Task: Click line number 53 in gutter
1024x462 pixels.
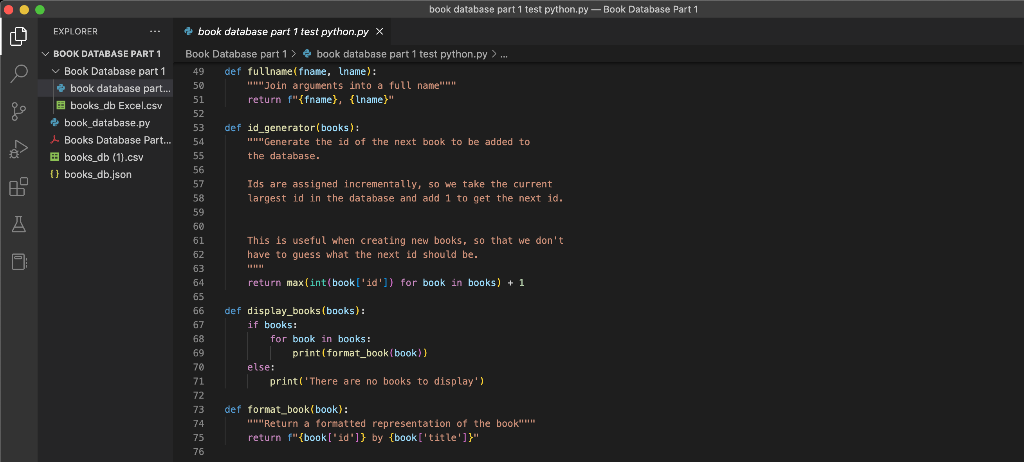Action: pos(199,127)
